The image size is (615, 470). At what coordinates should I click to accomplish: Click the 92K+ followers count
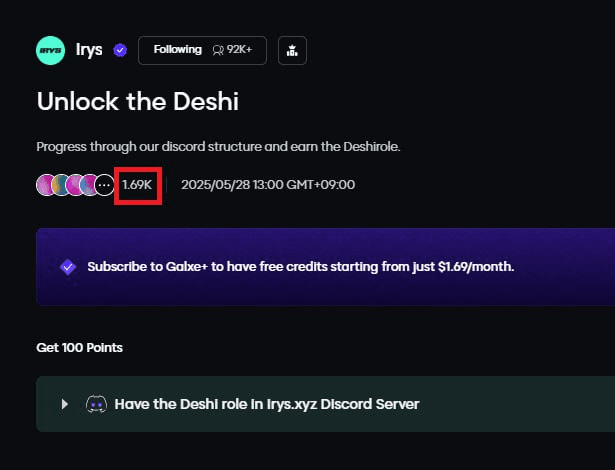click(239, 50)
